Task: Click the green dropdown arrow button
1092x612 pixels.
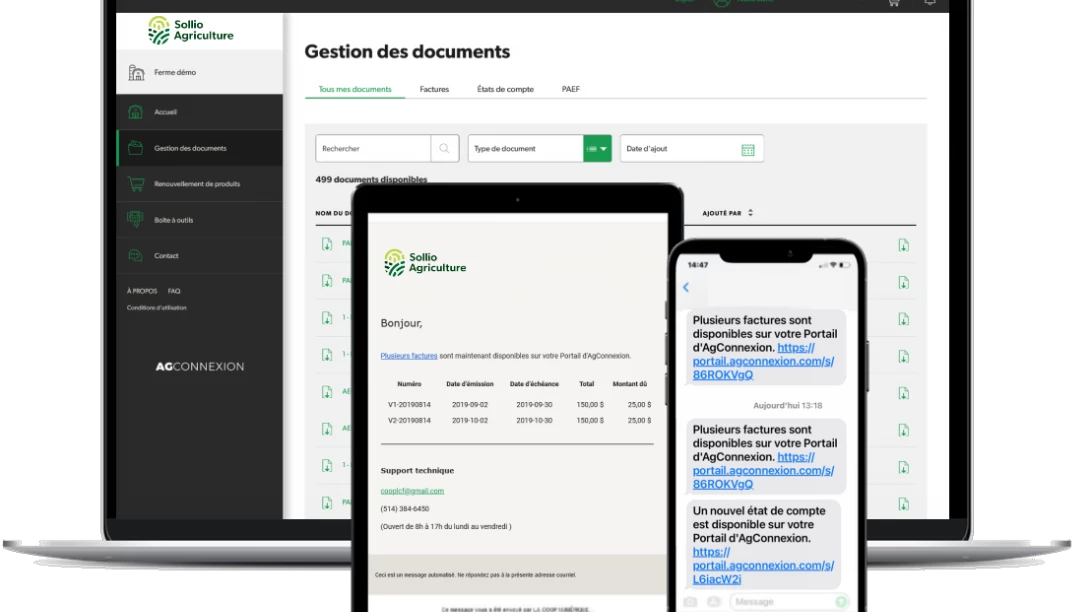Action: coord(597,148)
